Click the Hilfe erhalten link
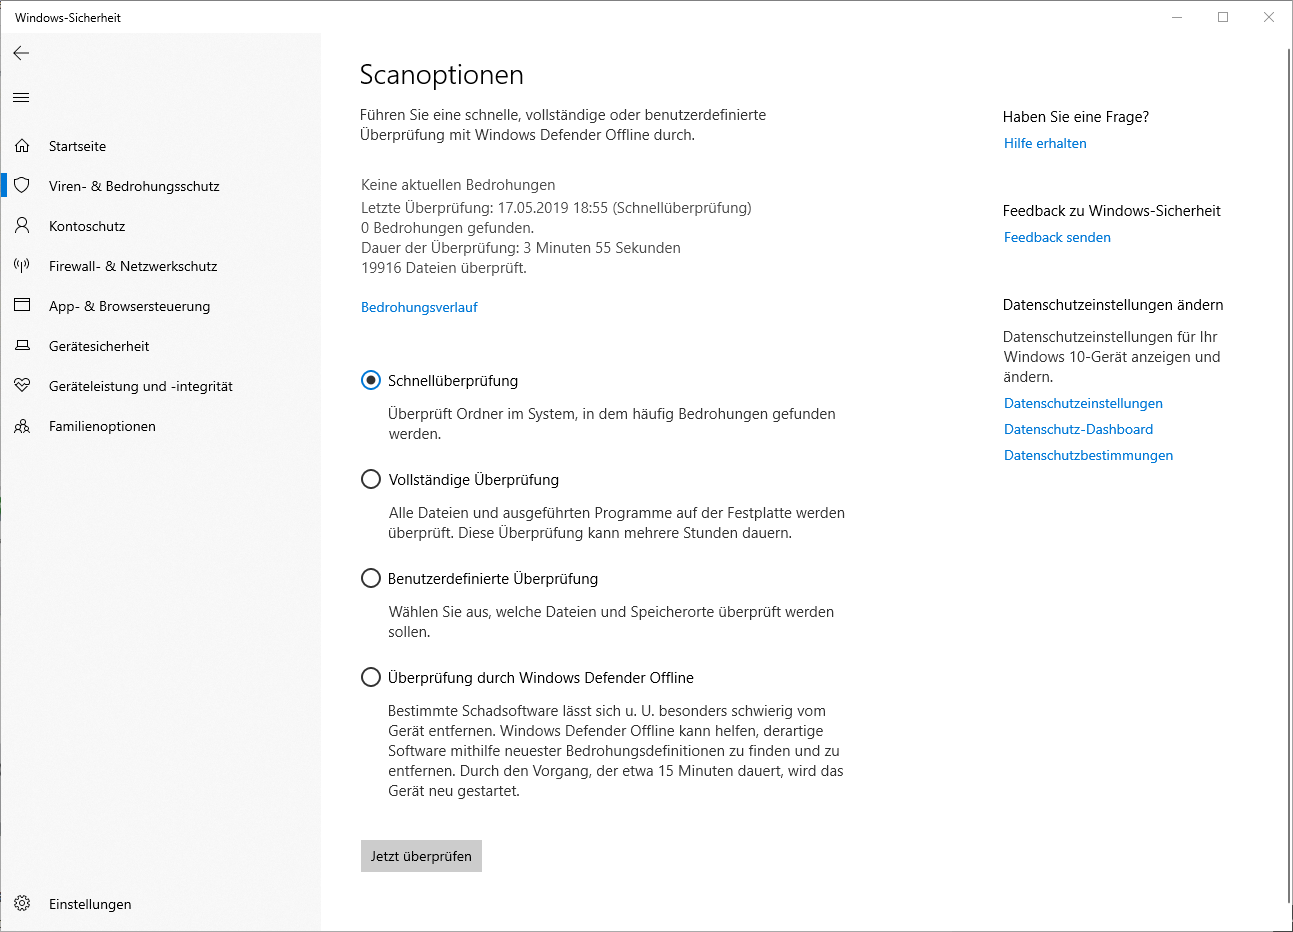Screen dimensions: 1293x932 (x=1045, y=143)
